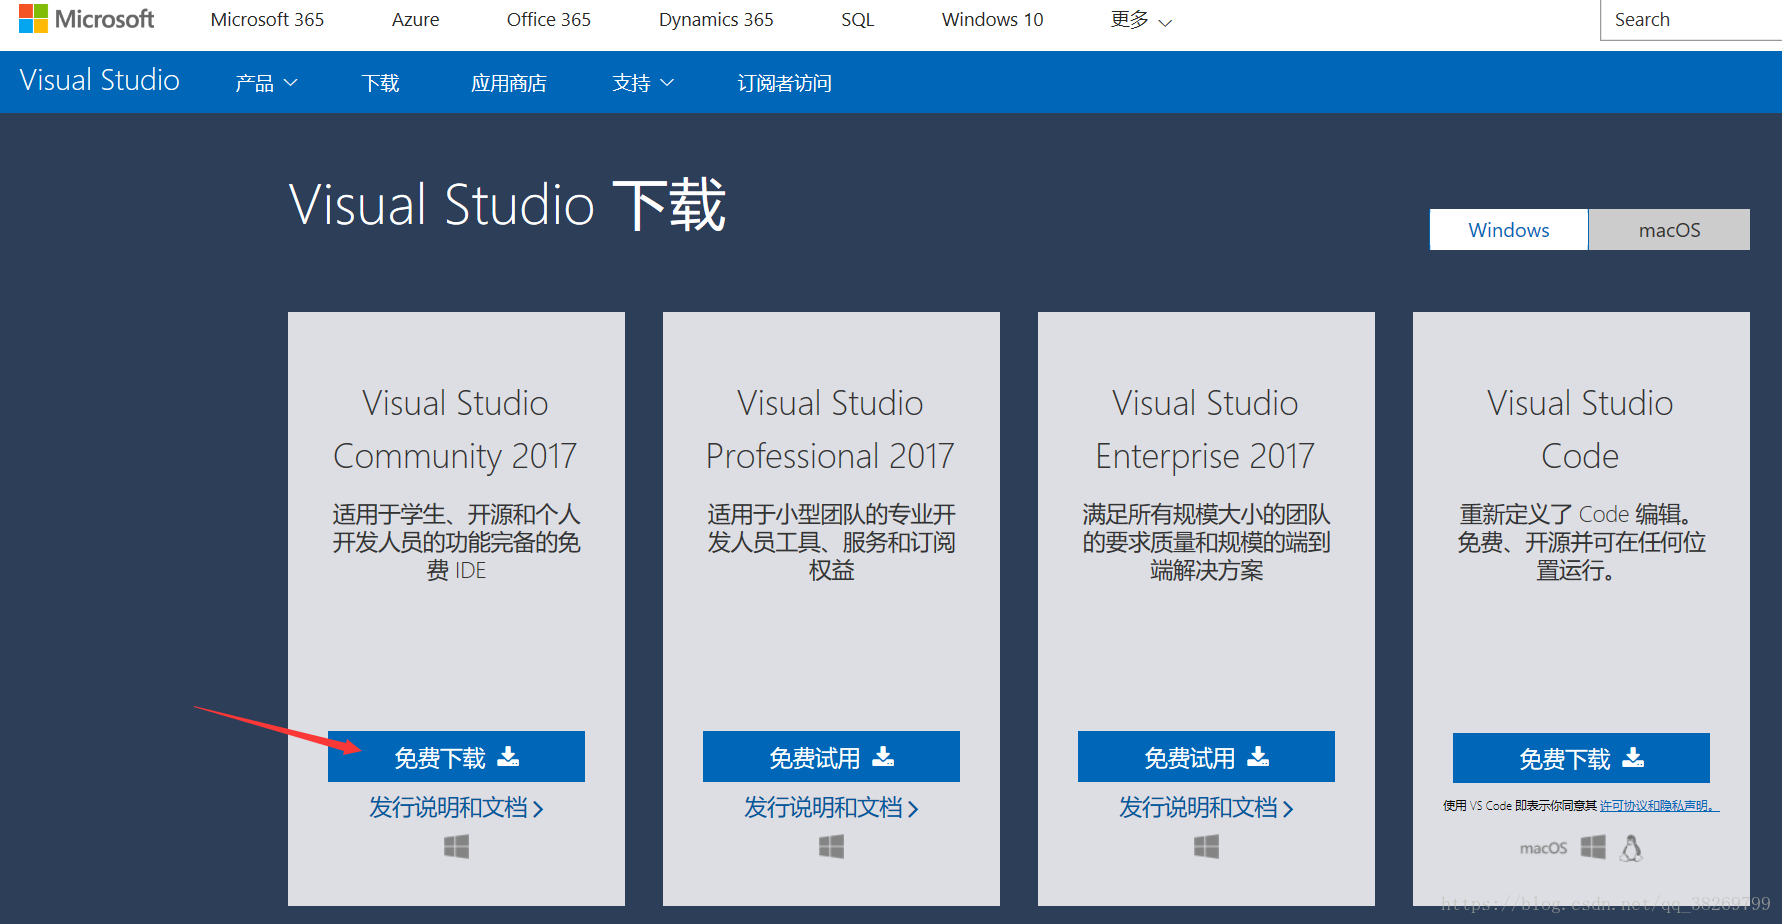Click Visual Studio Code 免费下载 button
The image size is (1782, 924).
tap(1581, 758)
